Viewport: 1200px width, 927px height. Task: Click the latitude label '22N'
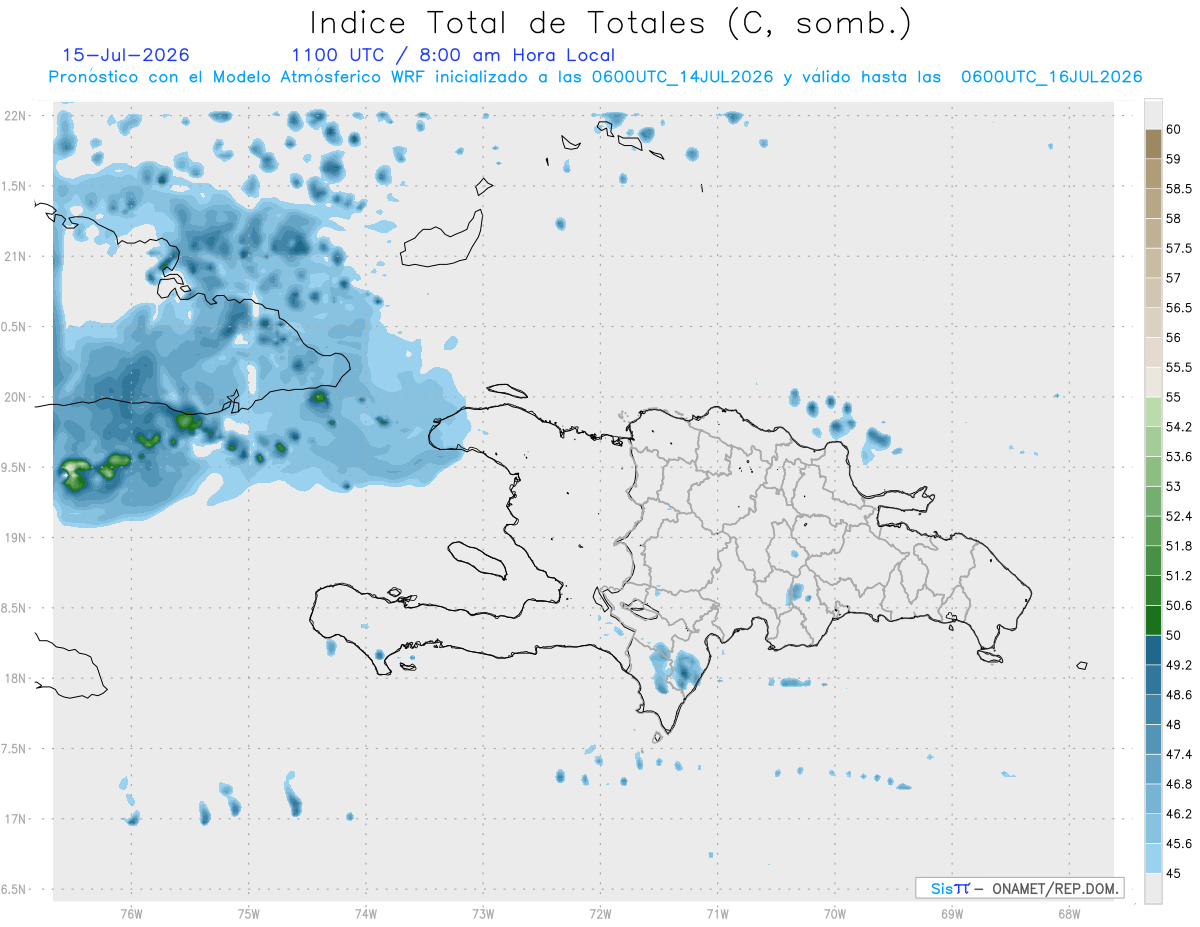click(x=17, y=116)
